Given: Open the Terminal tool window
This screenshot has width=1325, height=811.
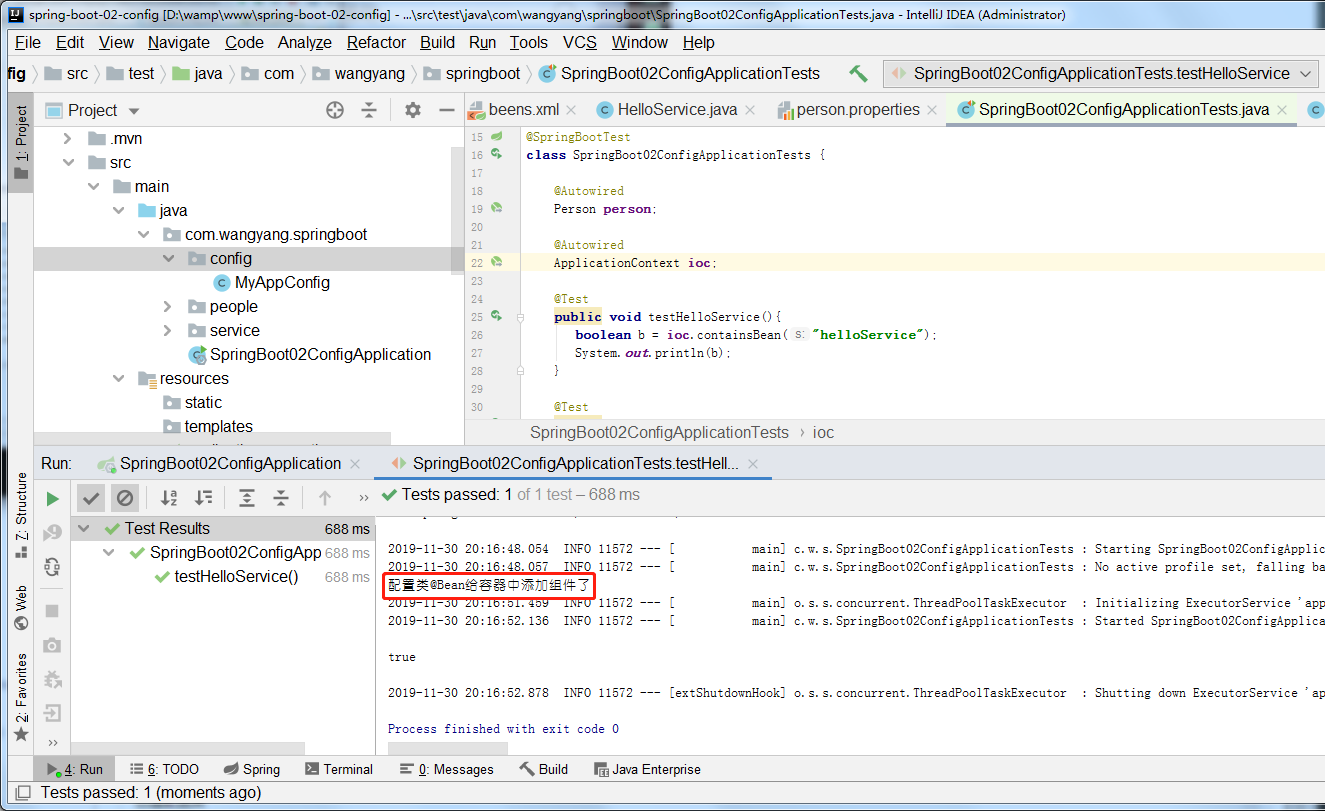Looking at the screenshot, I should (339, 769).
